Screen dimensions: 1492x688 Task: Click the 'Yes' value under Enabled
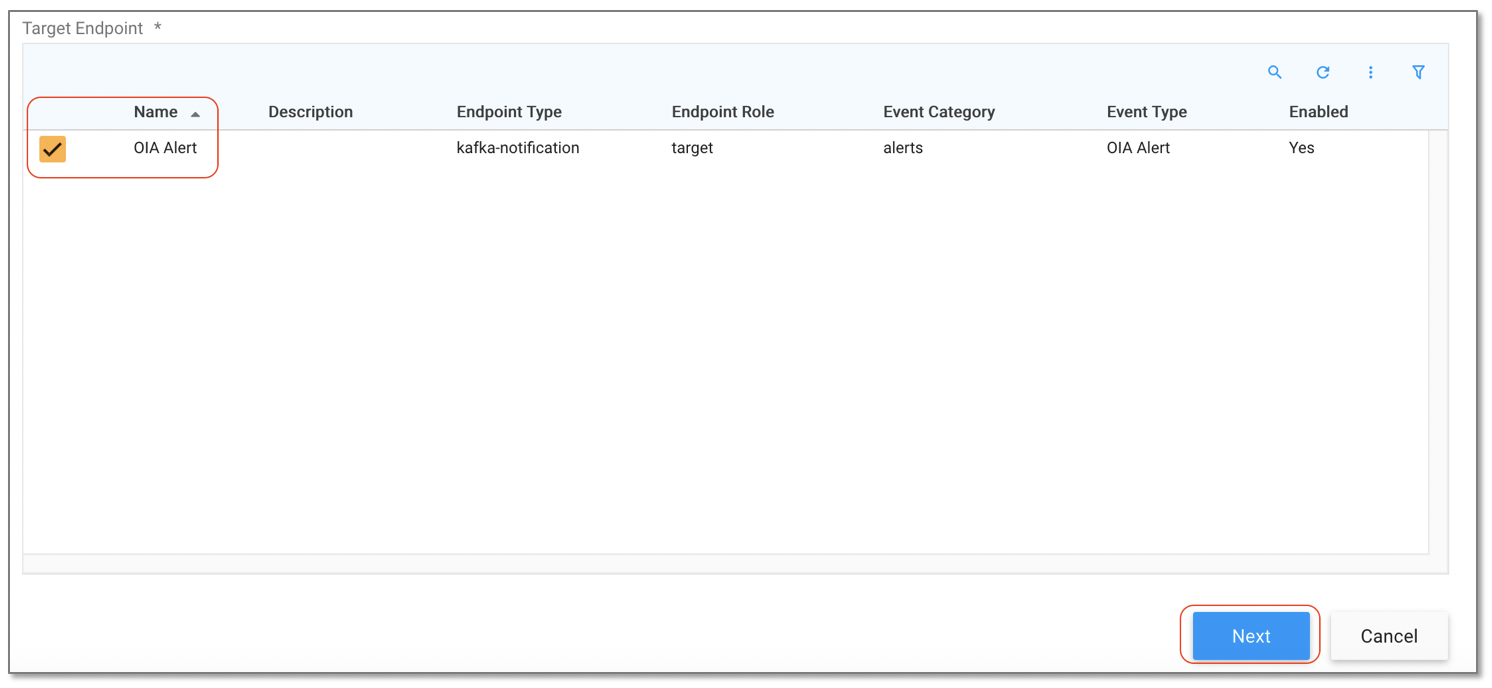pyautogui.click(x=1301, y=148)
